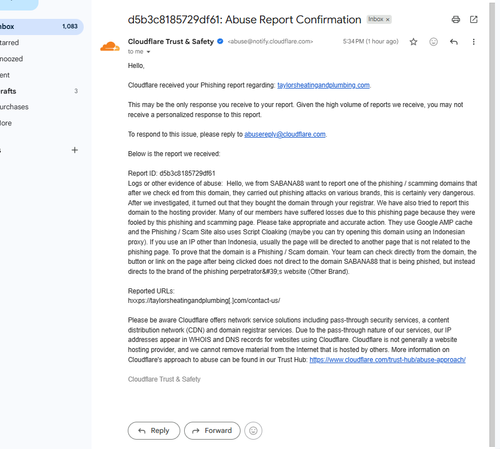Click the 'Reported URLs:' line
This screenshot has width=500, height=449.
(151, 291)
